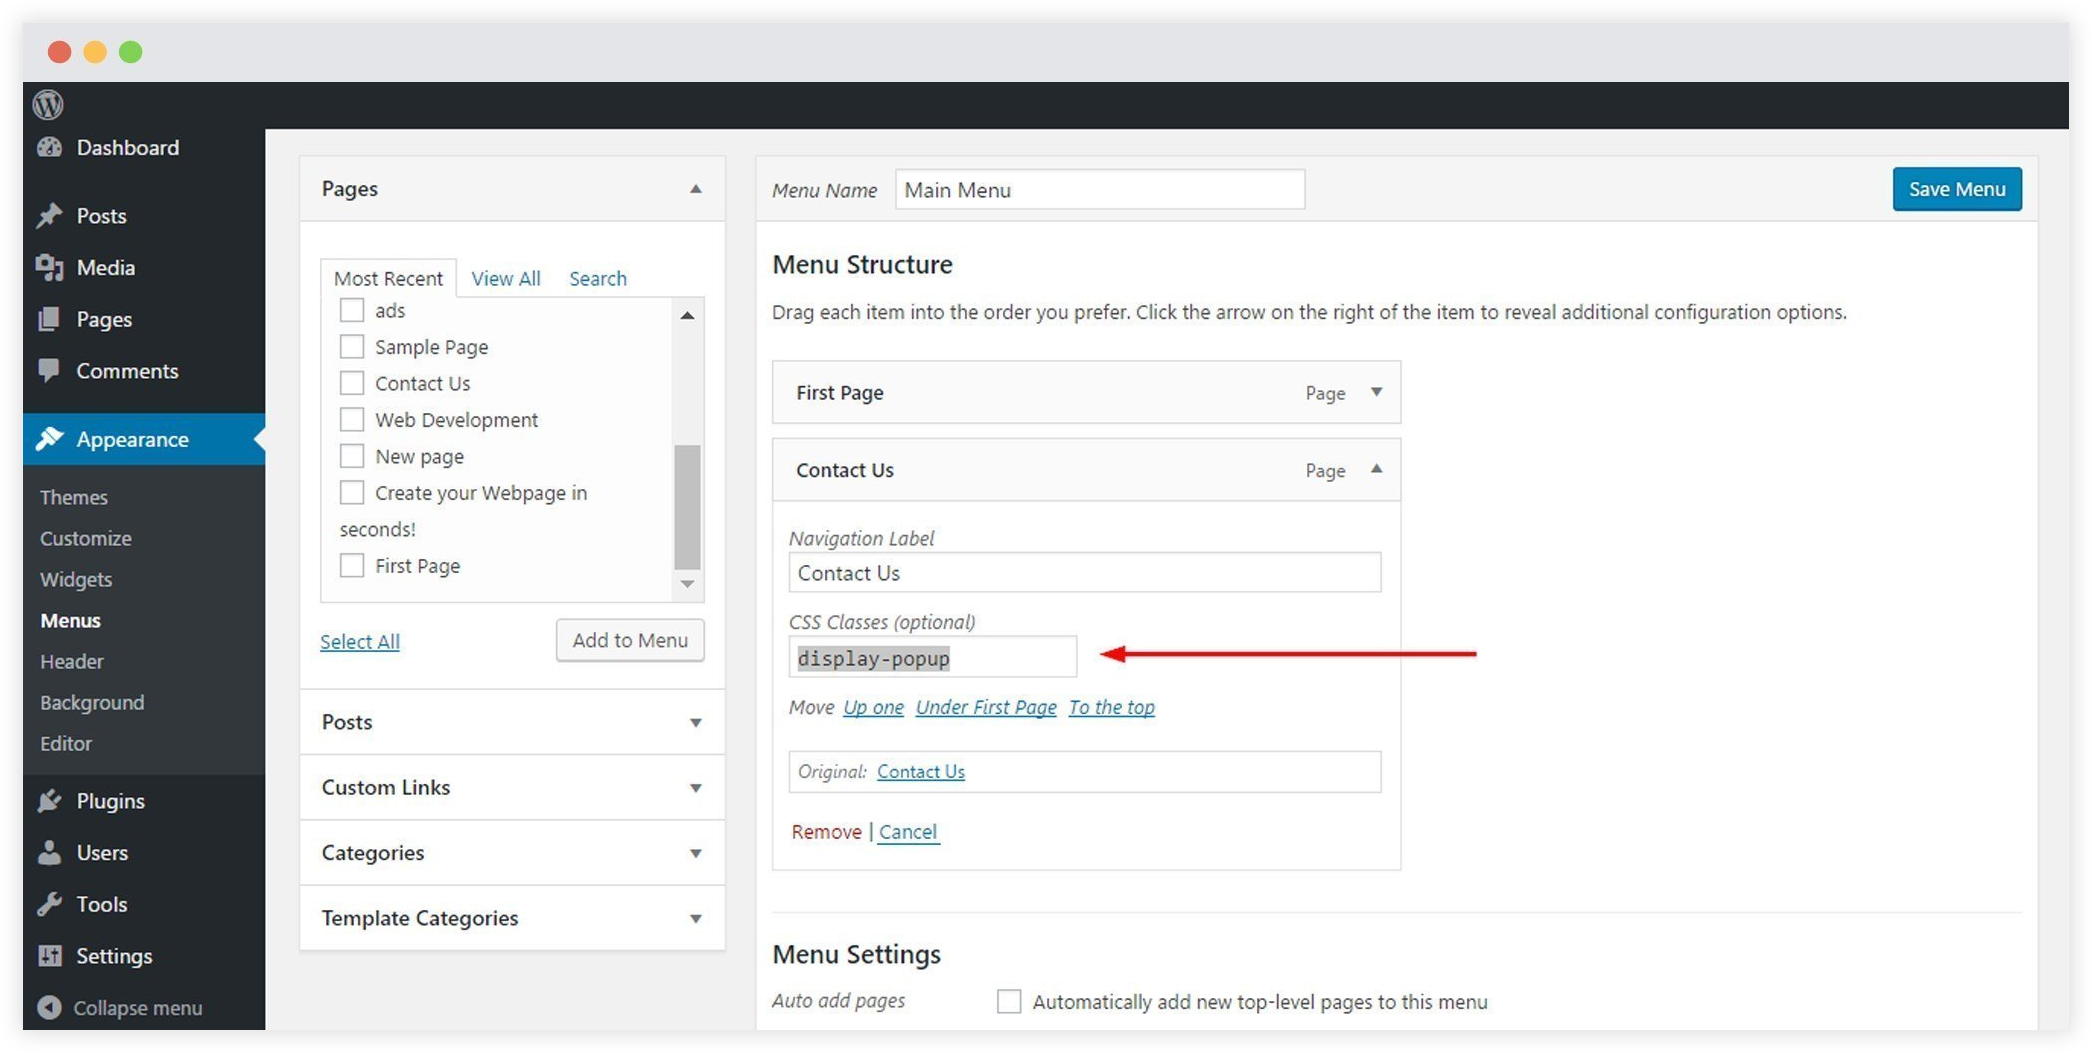Select the Plugins plug icon
2092x1053 pixels.
[x=49, y=801]
